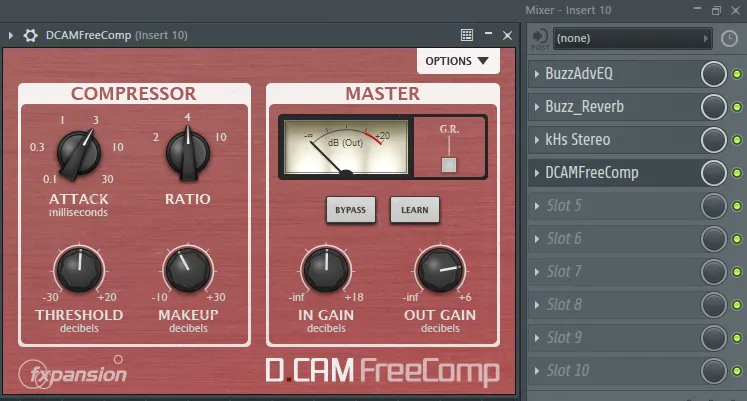Click the D.CAM FreeComp logo text
This screenshot has height=401, width=747.
pos(382,371)
